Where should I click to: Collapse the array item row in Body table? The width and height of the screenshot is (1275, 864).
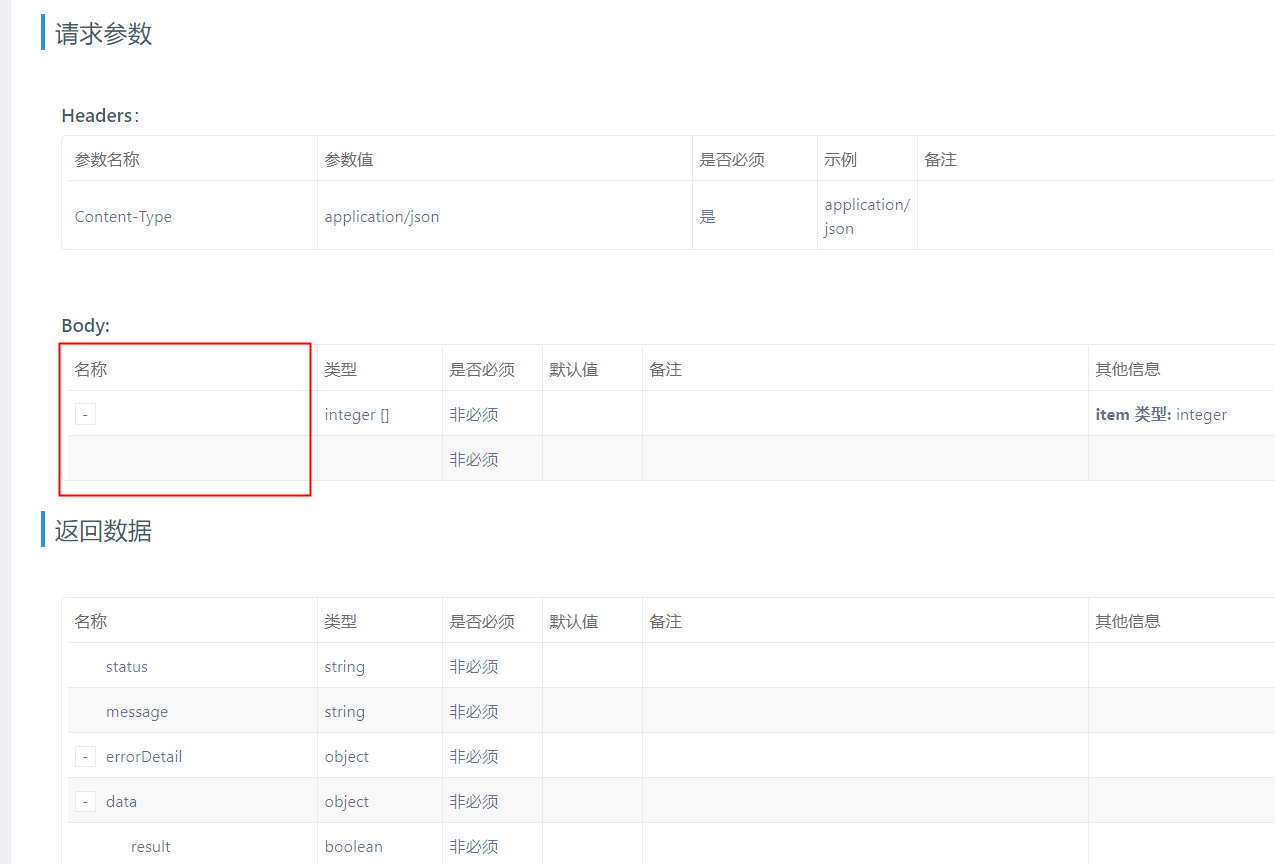pos(85,413)
